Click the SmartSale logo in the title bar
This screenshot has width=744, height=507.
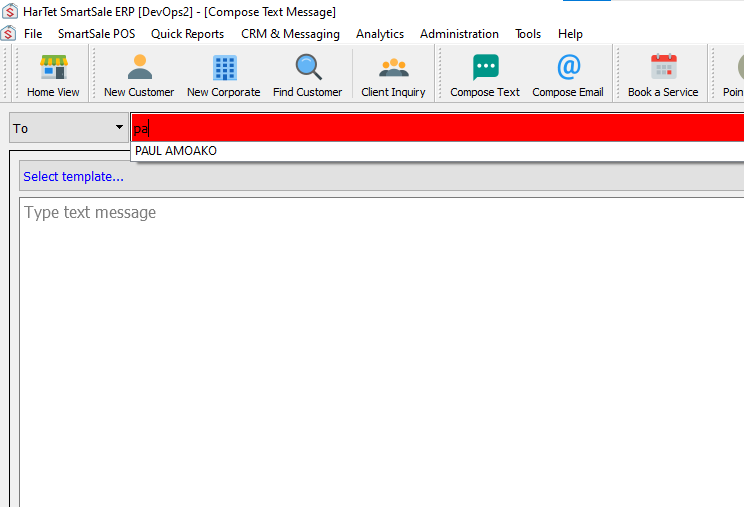pyautogui.click(x=10, y=11)
